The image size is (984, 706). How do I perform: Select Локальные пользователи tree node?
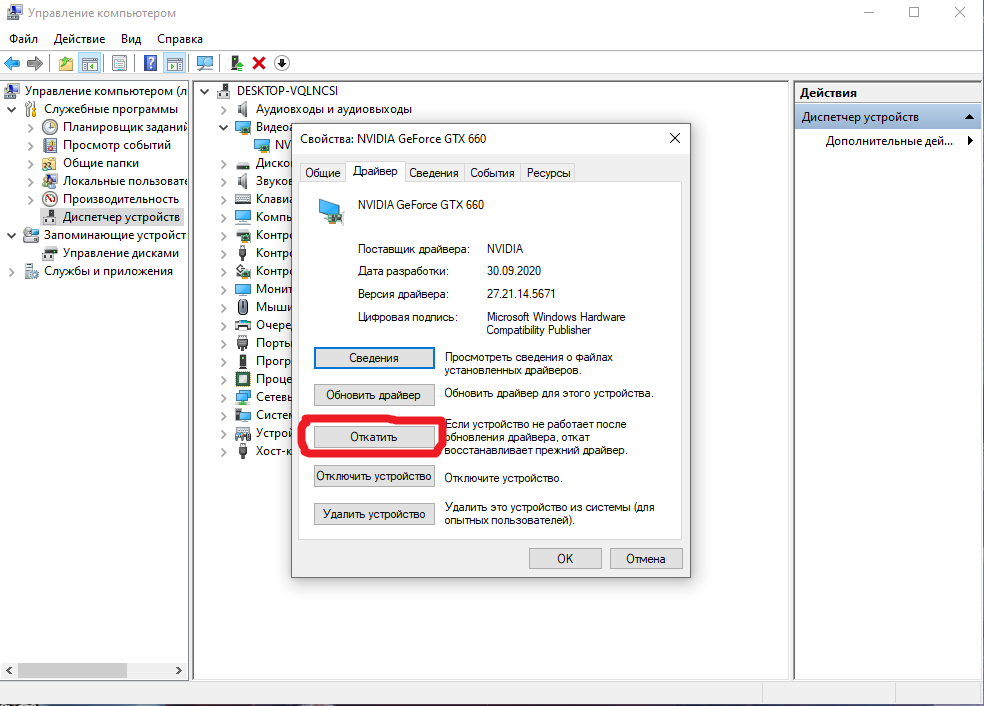pyautogui.click(x=124, y=181)
